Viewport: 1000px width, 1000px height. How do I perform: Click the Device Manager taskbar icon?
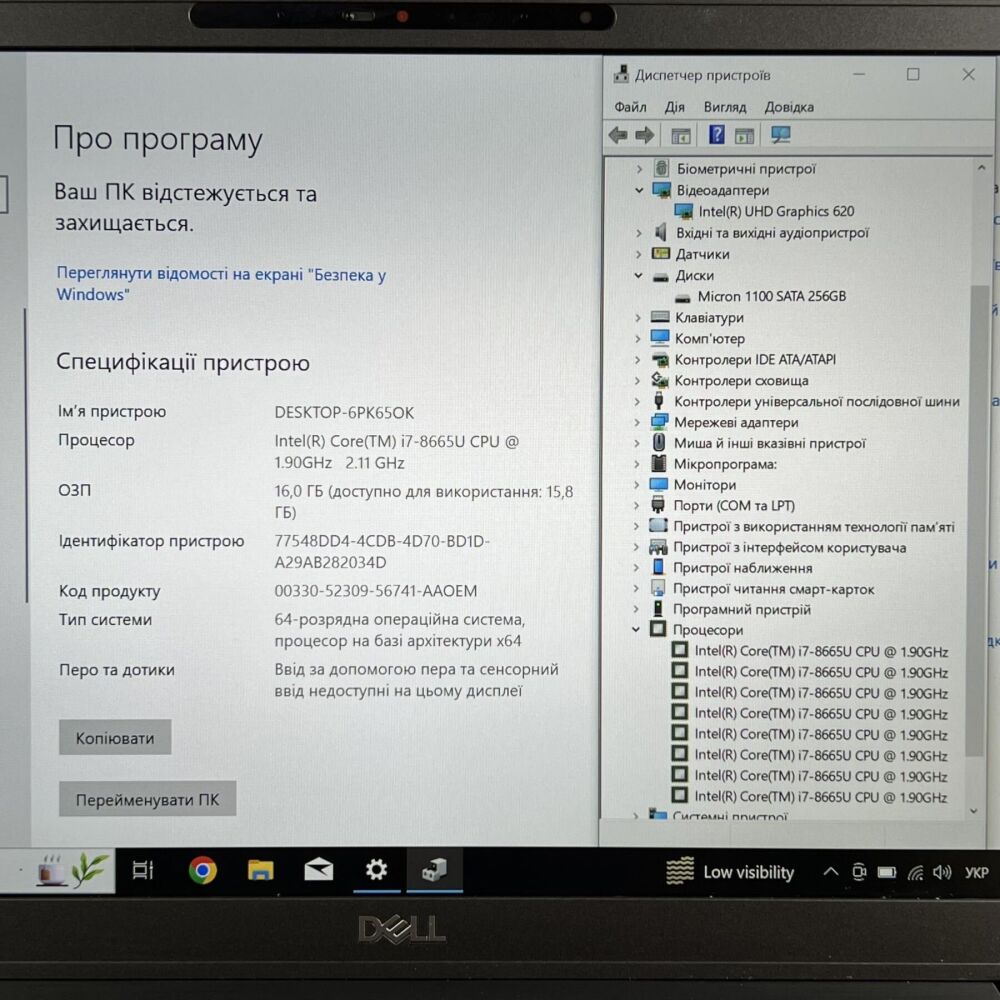click(x=434, y=870)
